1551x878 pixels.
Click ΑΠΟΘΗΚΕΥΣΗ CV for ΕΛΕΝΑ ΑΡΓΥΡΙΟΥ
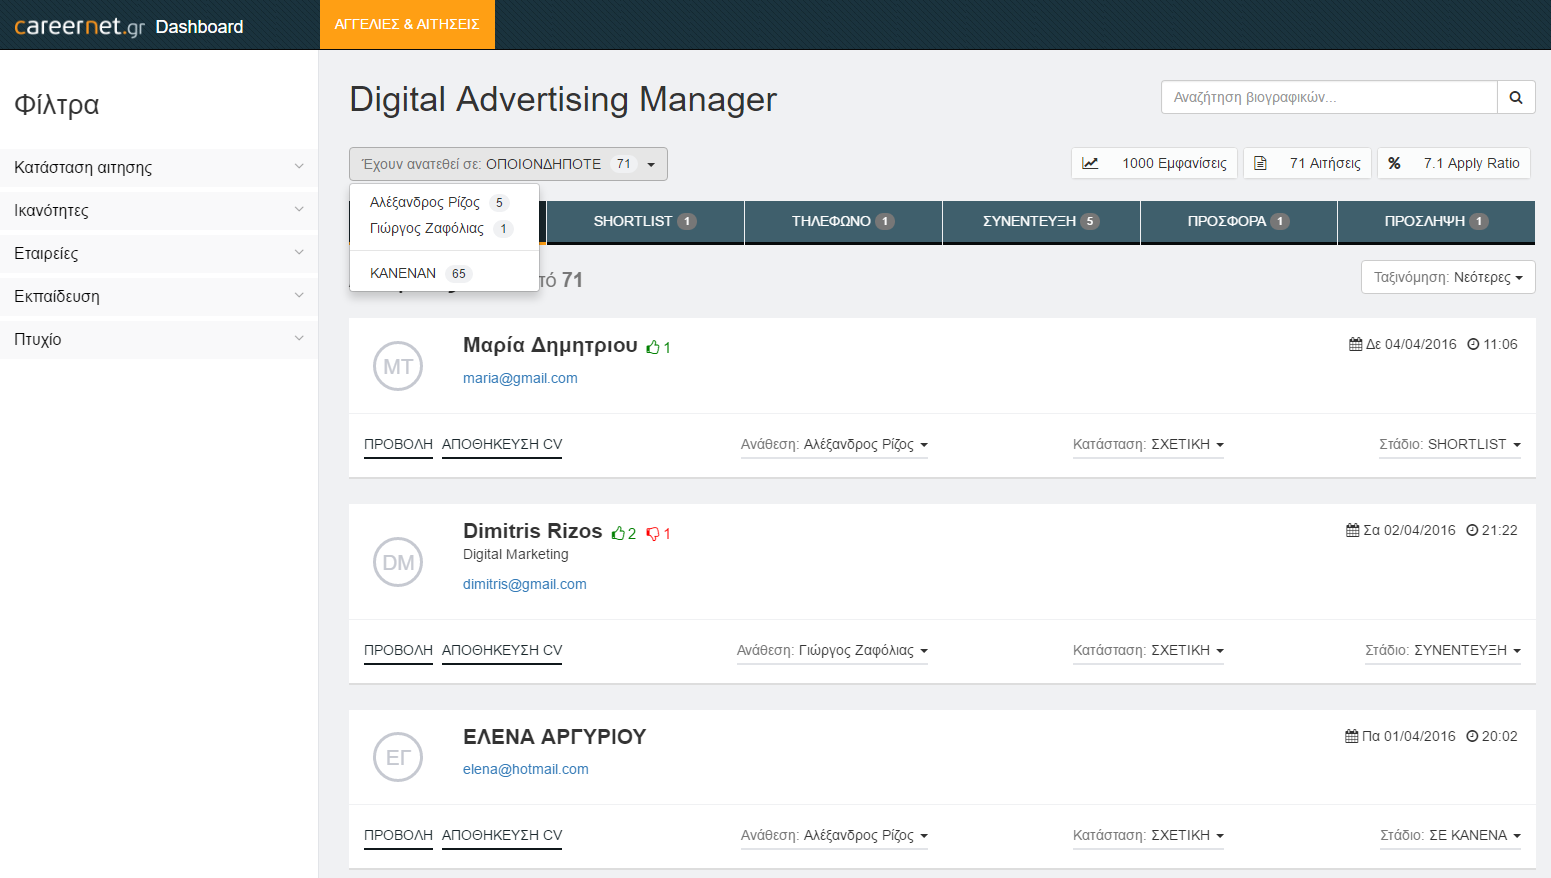[502, 836]
